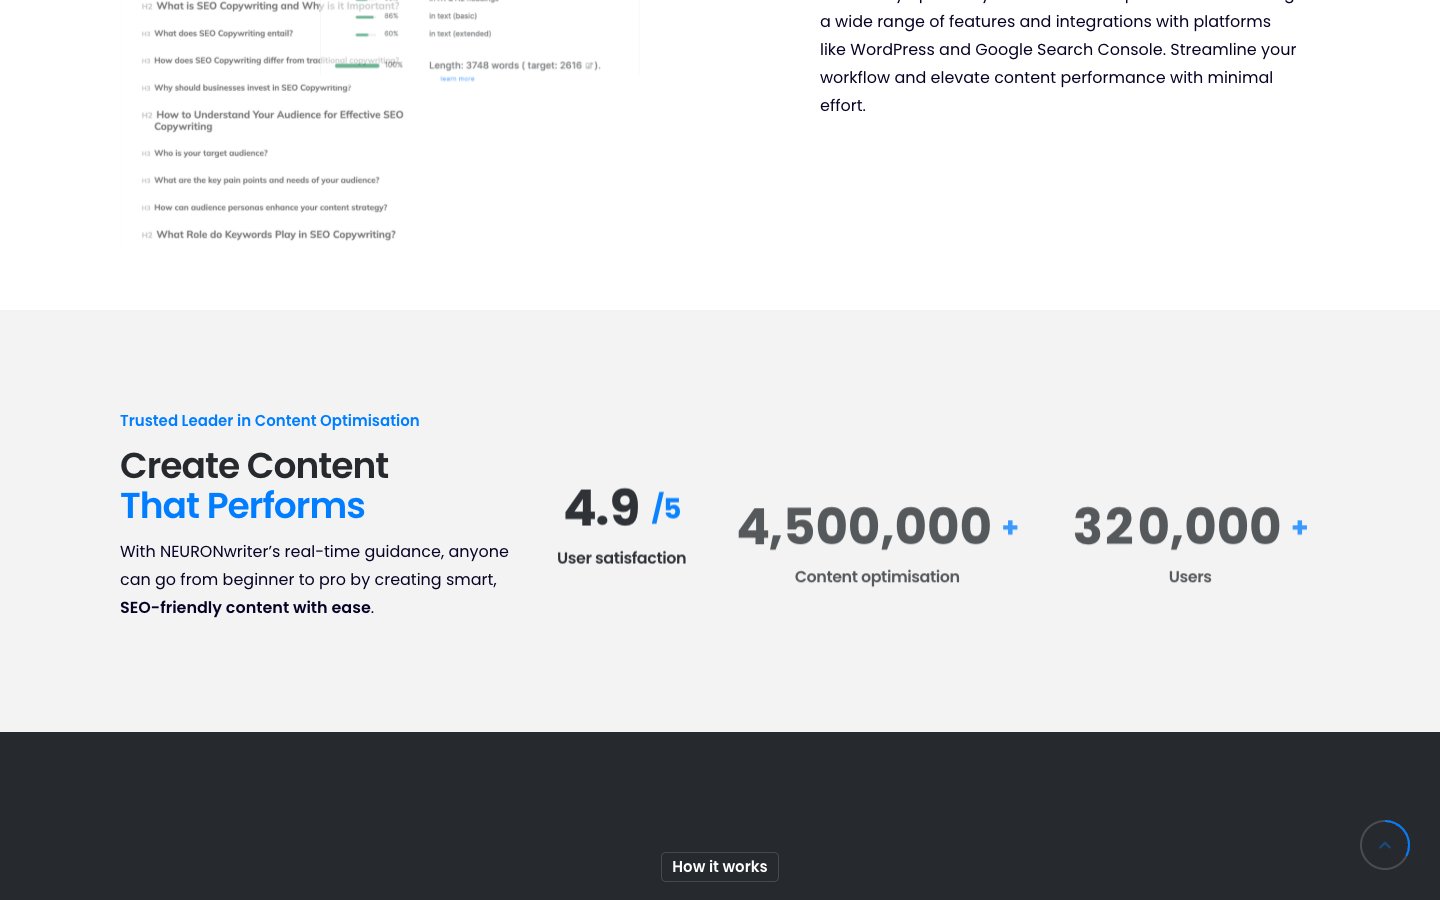Select 'What Role do Keywords Play' H2 heading
The image size is (1440, 900).
pyautogui.click(x=275, y=235)
